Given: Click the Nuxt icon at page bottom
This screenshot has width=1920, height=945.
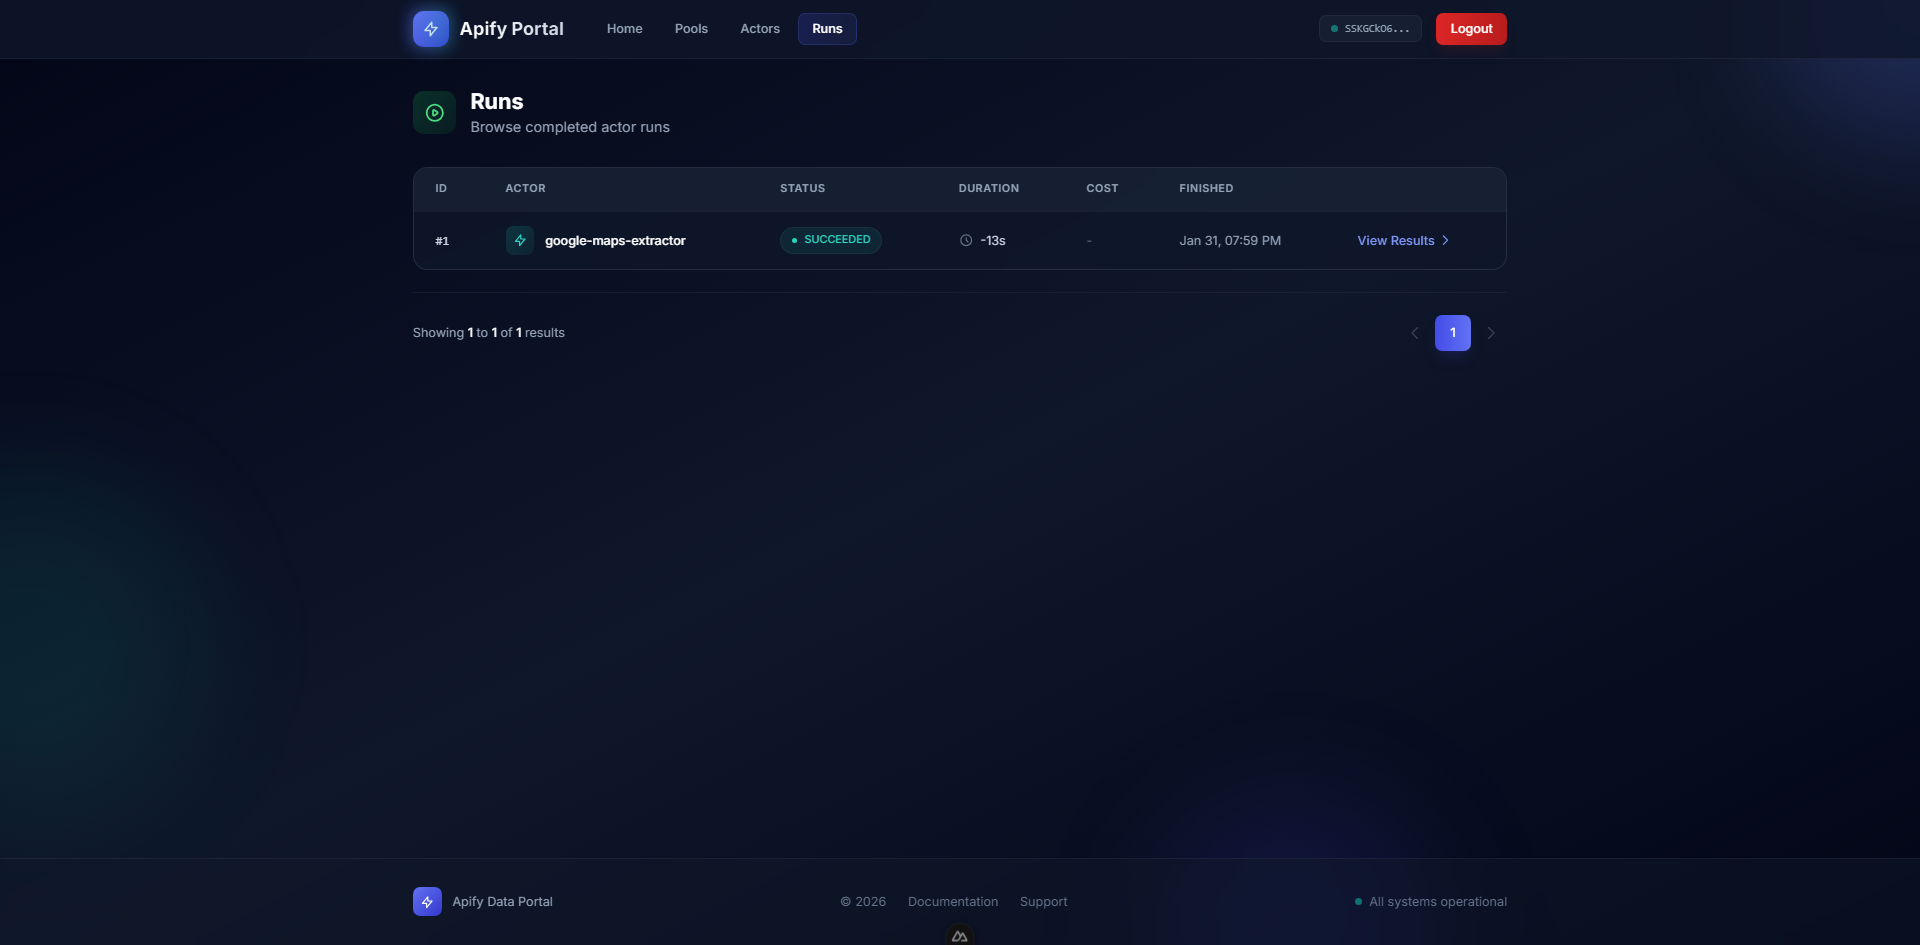Looking at the screenshot, I should pos(960,936).
